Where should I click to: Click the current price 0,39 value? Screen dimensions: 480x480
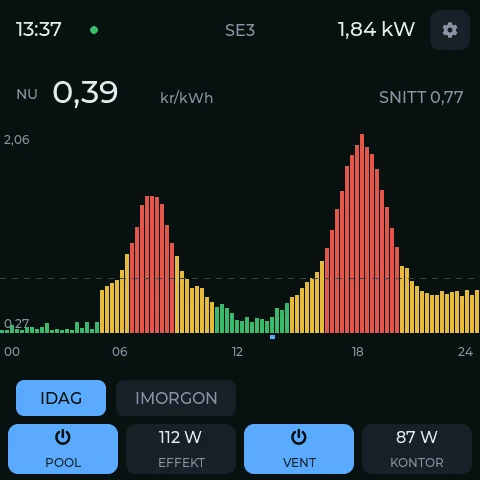pos(85,93)
